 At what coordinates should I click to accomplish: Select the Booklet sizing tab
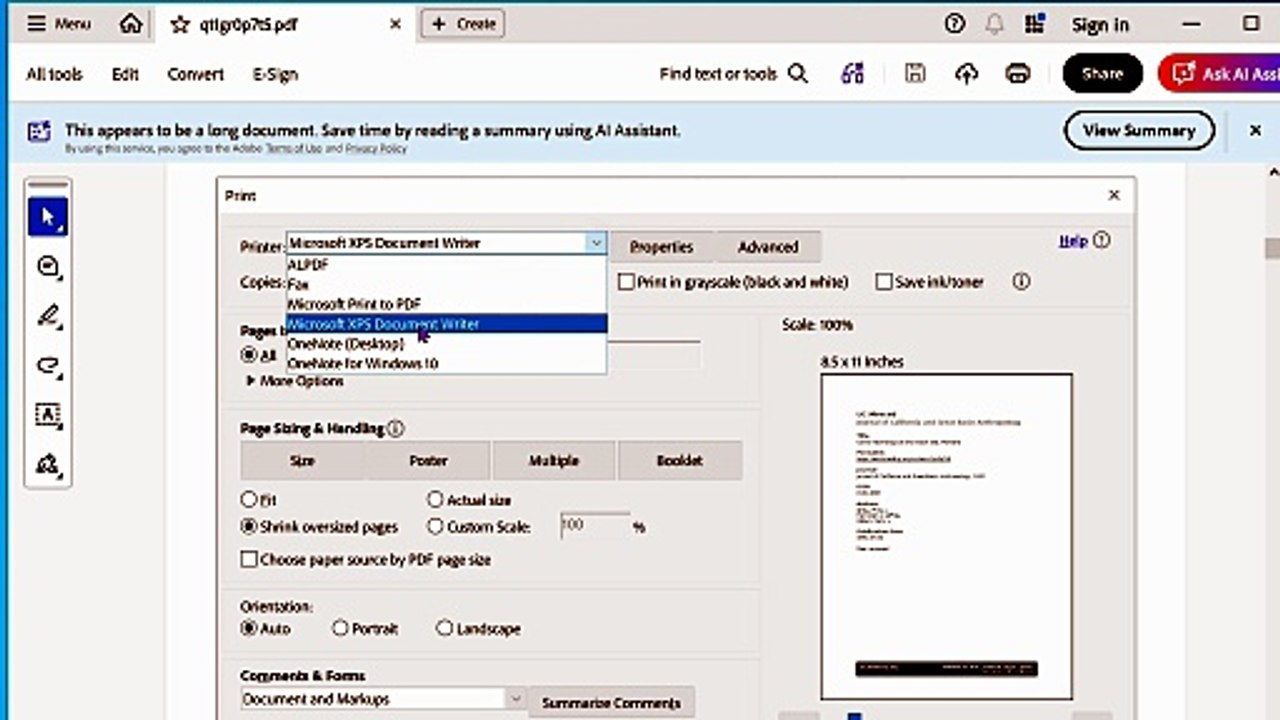680,461
